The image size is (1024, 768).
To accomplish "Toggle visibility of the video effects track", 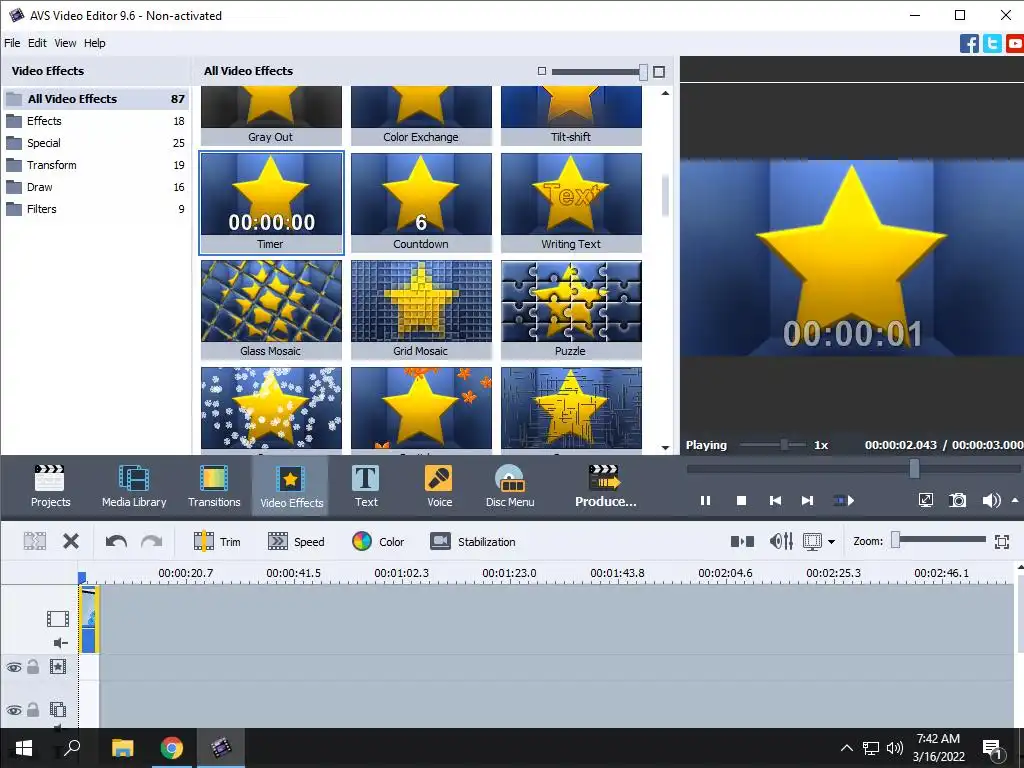I will coord(14,667).
